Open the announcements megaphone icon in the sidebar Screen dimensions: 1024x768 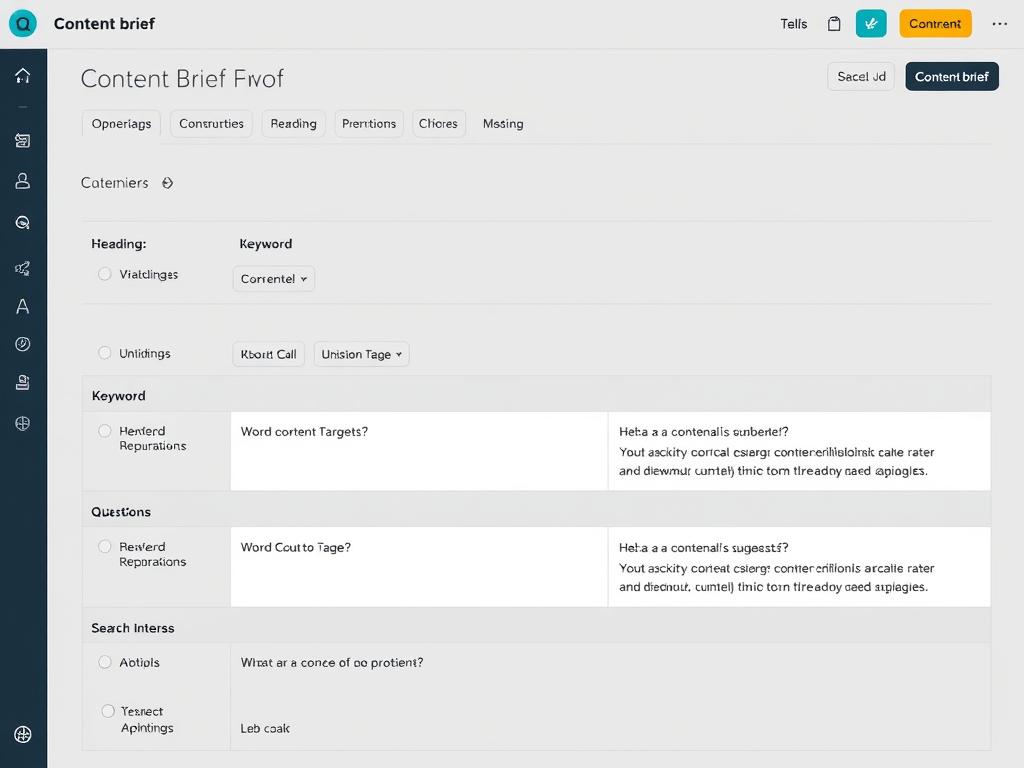(23, 268)
